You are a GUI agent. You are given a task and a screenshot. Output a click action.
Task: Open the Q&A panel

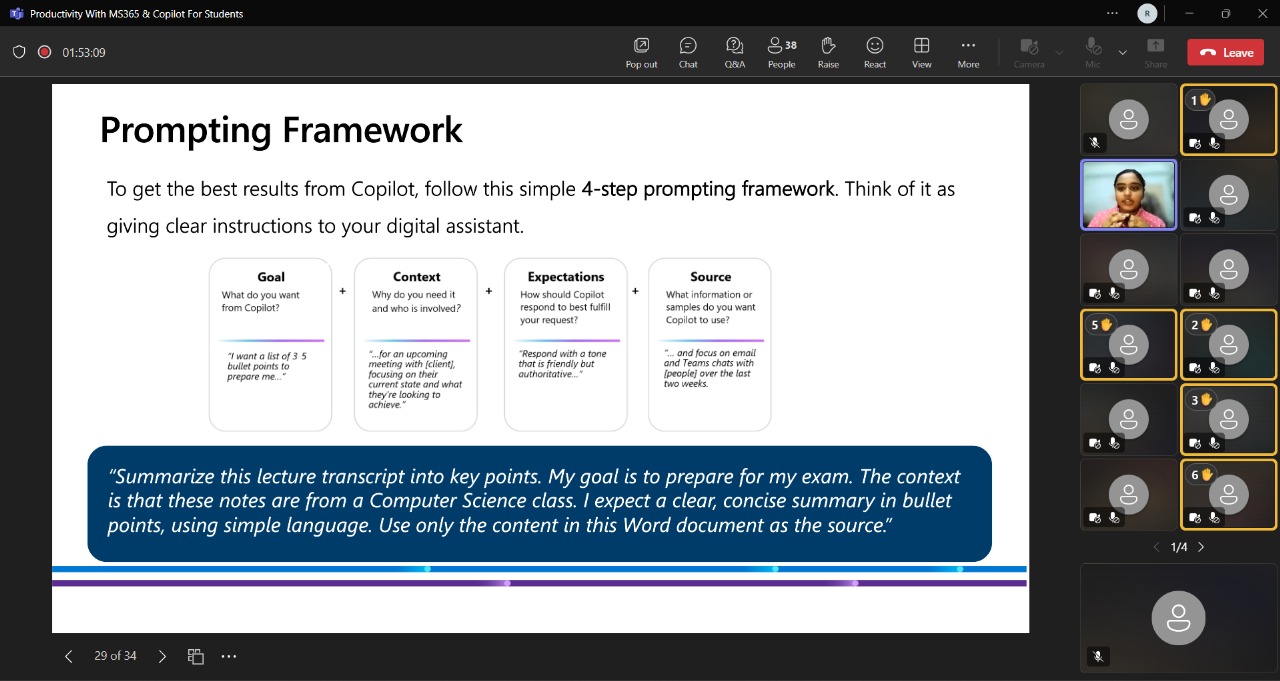pos(734,52)
